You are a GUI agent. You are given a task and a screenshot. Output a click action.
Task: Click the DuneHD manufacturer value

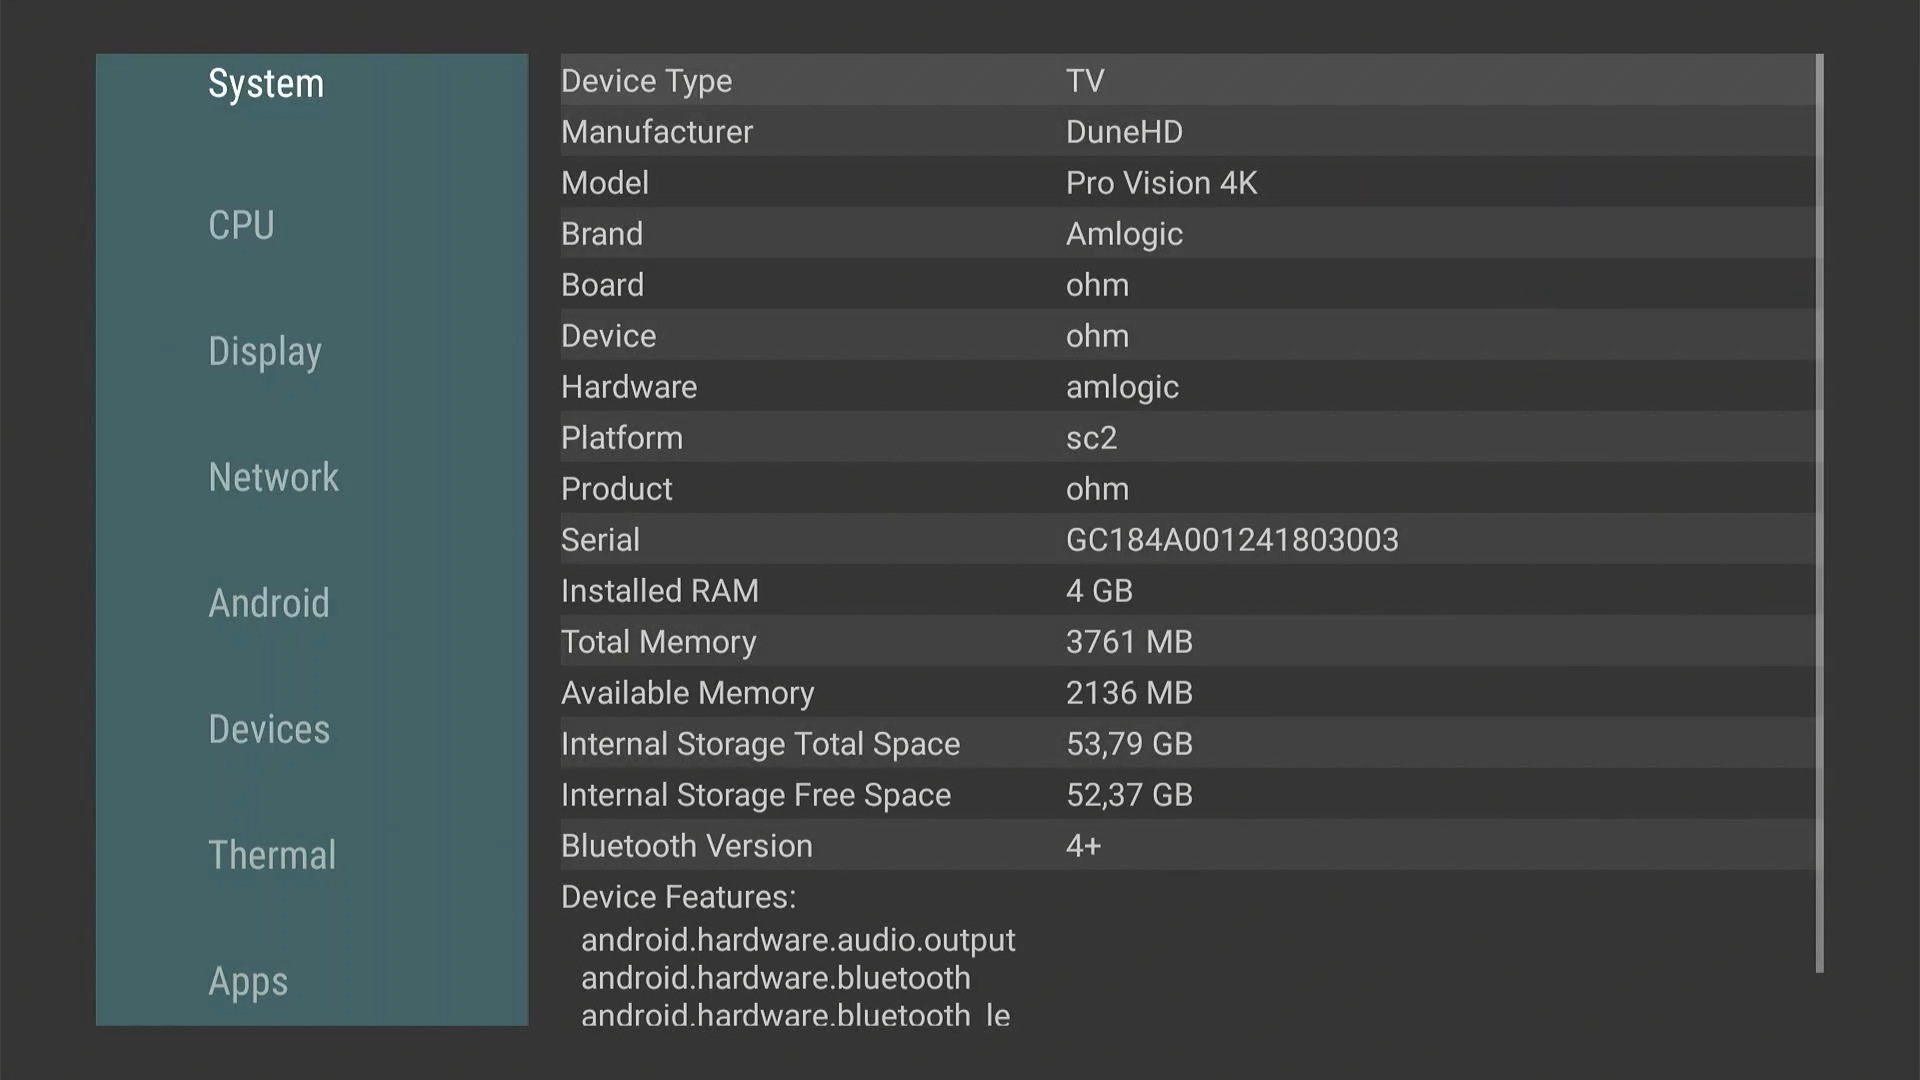coord(1124,132)
